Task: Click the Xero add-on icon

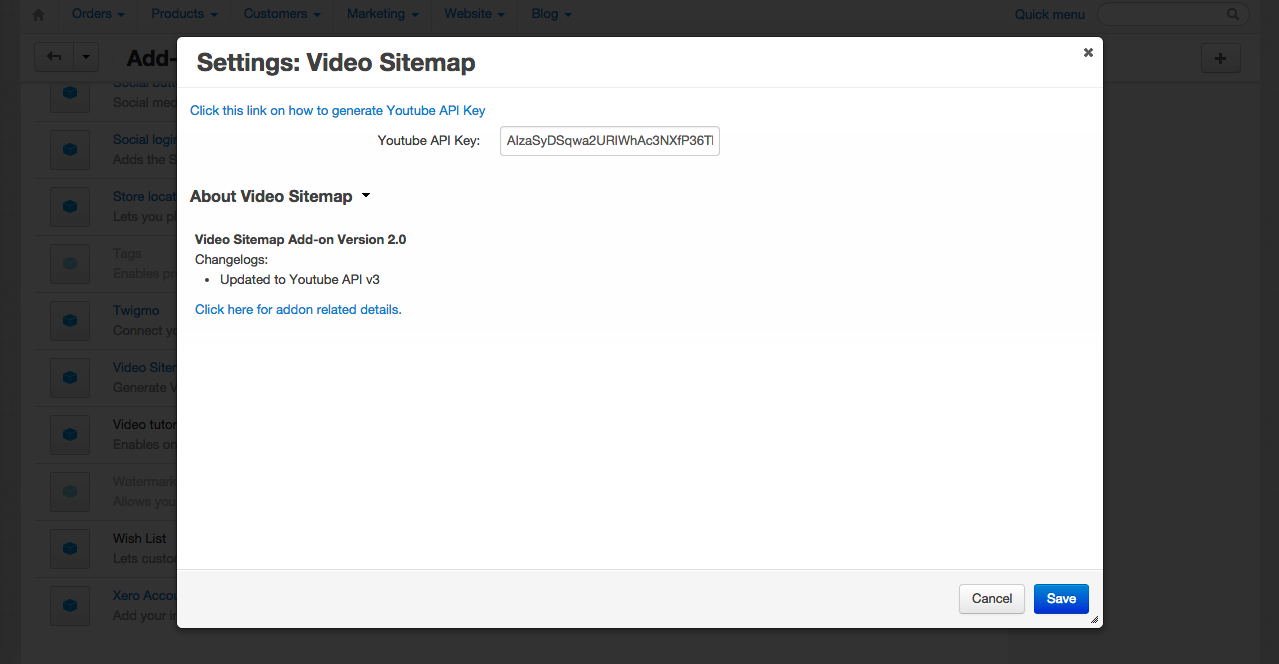Action: (70, 606)
